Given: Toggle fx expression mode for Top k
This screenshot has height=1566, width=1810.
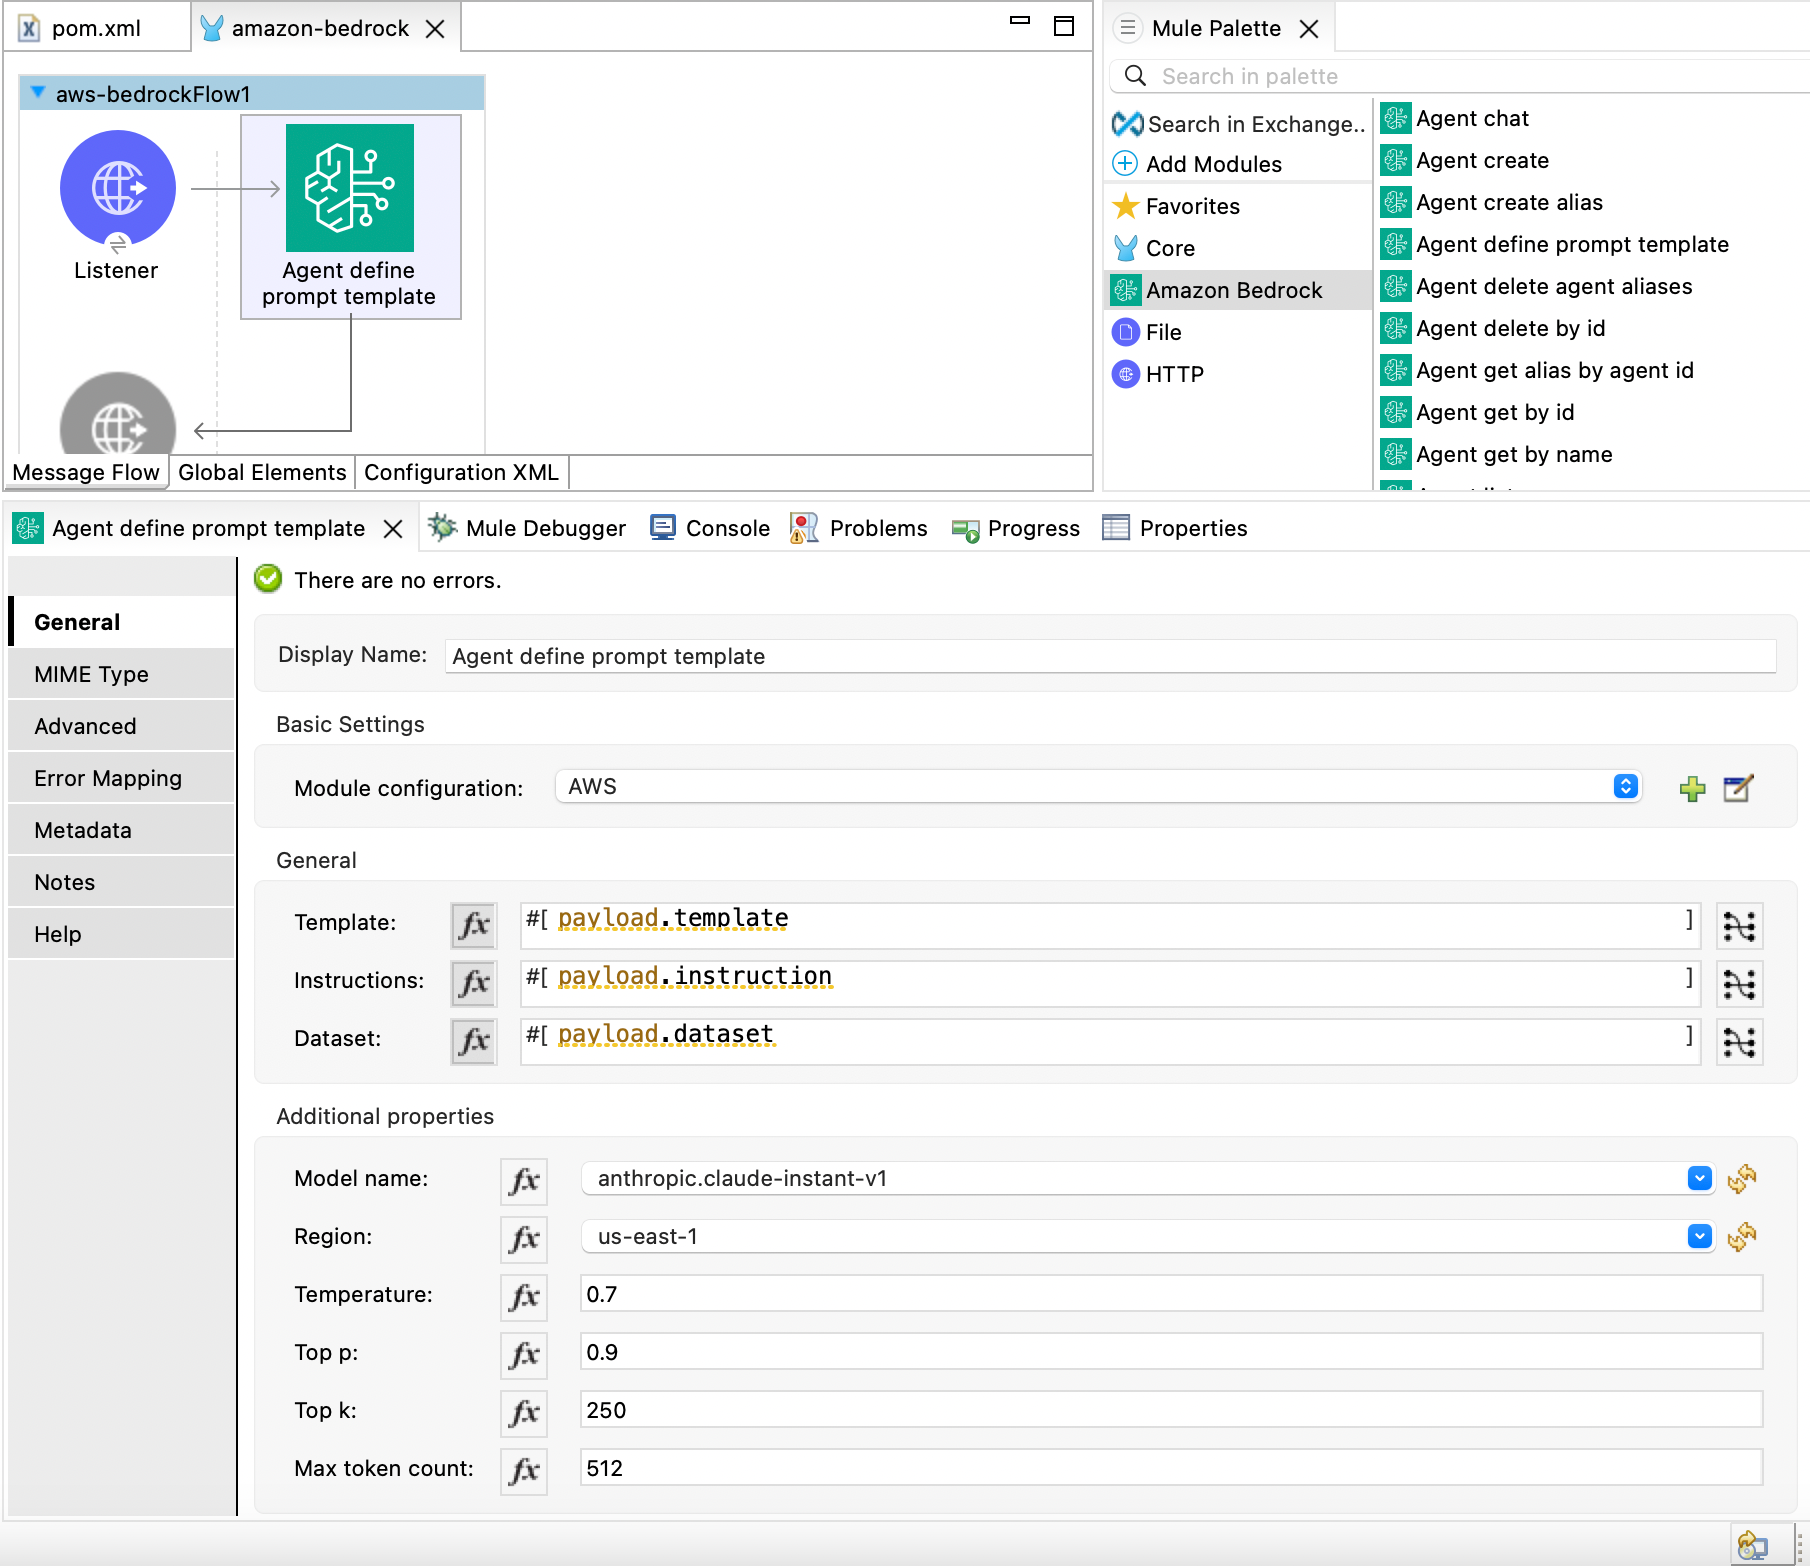Looking at the screenshot, I should point(524,1413).
